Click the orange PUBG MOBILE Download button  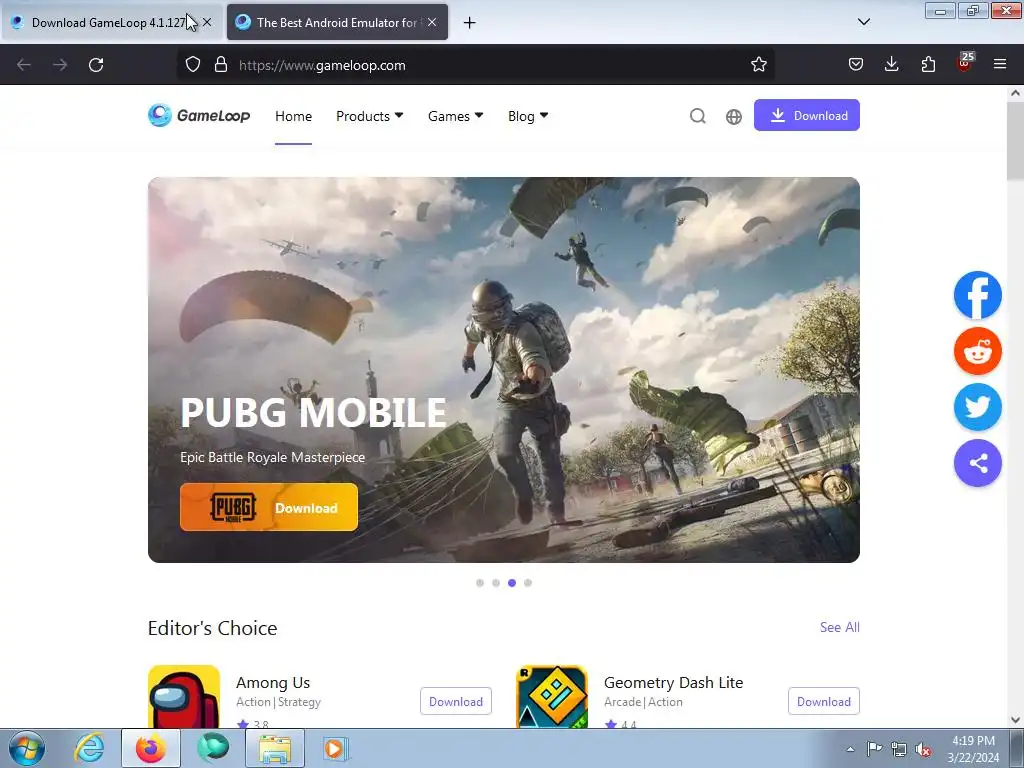(268, 507)
